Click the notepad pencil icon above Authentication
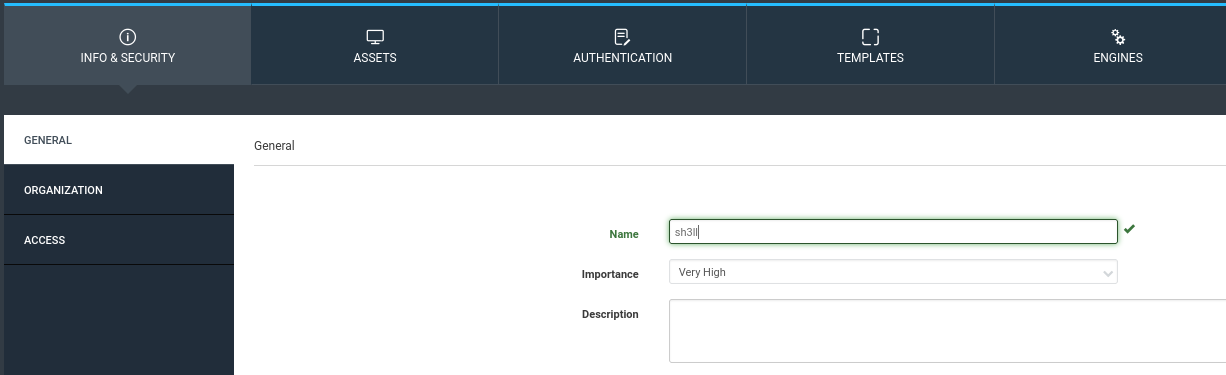This screenshot has height=375, width=1226. point(622,37)
